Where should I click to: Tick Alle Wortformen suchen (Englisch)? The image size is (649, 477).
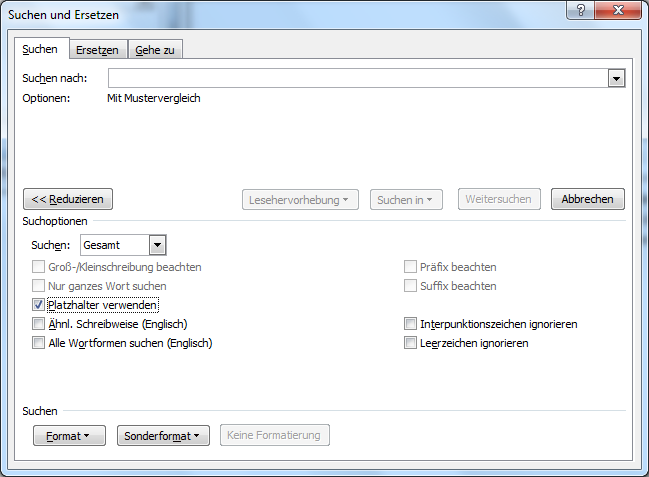pos(39,343)
